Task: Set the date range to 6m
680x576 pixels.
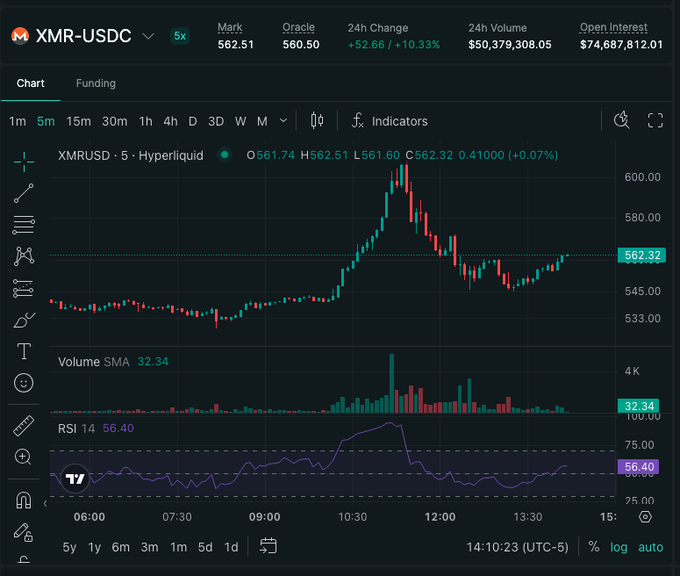Action: (121, 547)
